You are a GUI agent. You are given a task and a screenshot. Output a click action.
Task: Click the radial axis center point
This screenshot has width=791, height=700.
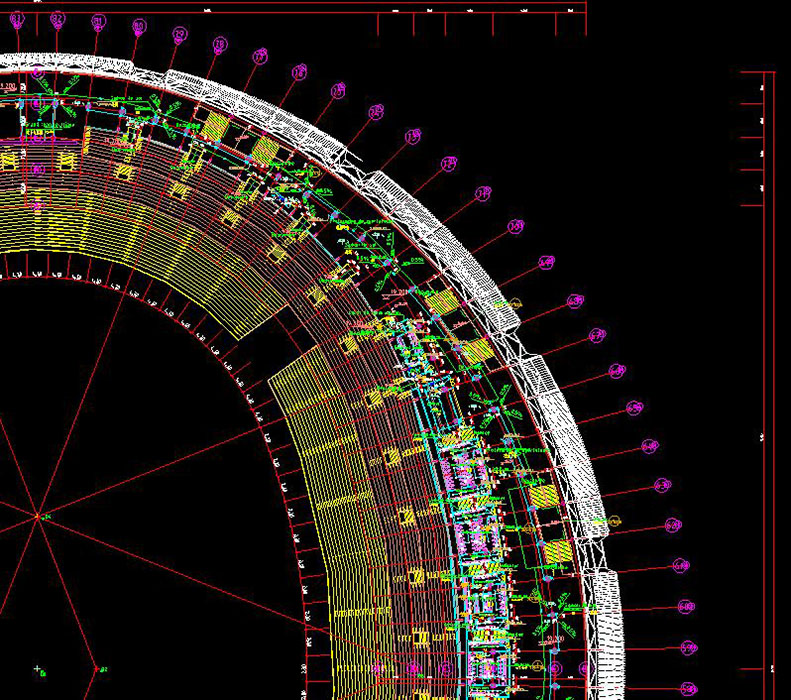(x=38, y=516)
